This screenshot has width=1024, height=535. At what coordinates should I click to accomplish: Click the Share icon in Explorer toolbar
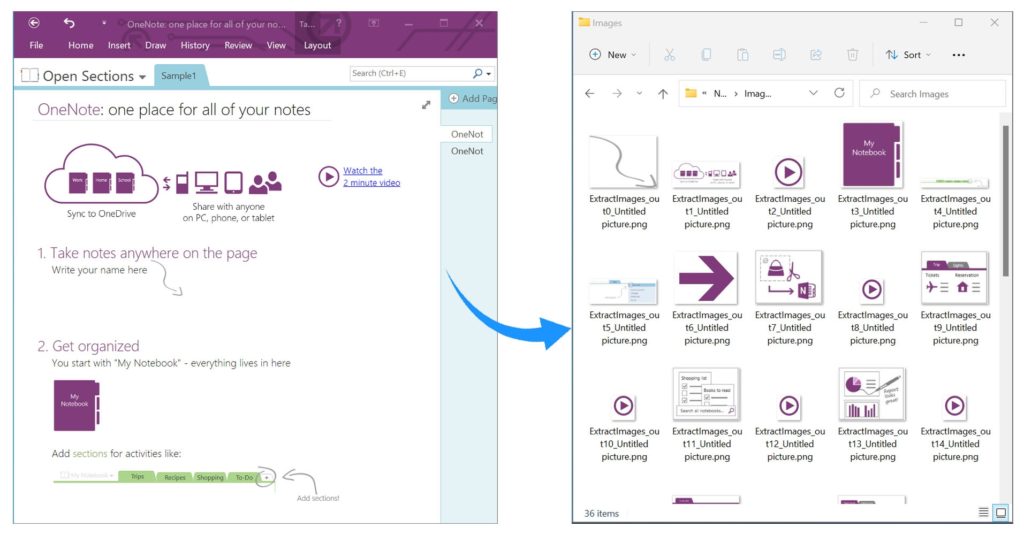816,55
